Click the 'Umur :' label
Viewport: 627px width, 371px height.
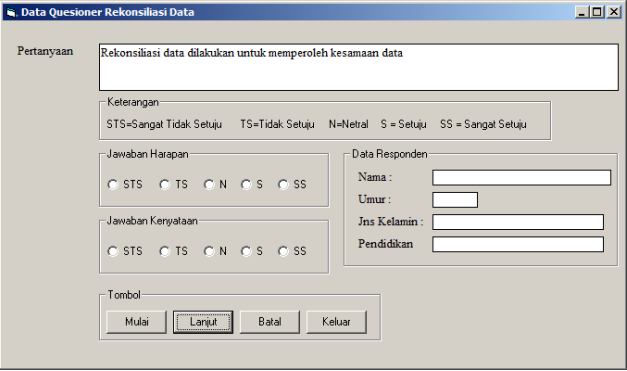point(375,199)
